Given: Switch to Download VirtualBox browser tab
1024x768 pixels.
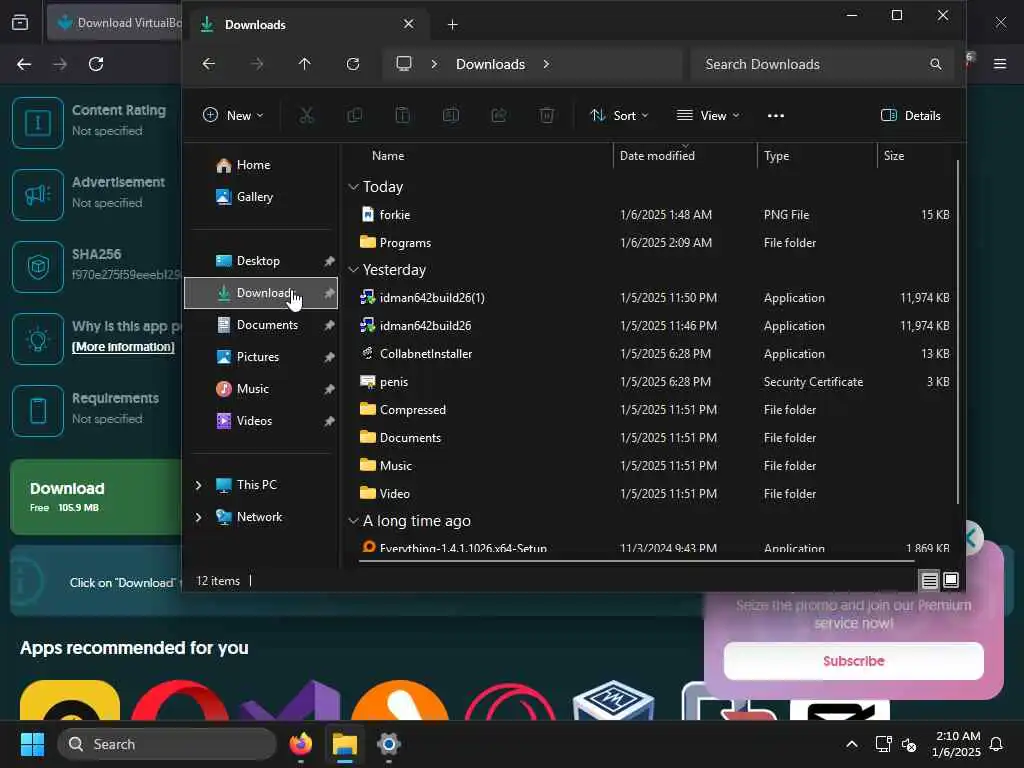Looking at the screenshot, I should [x=116, y=23].
